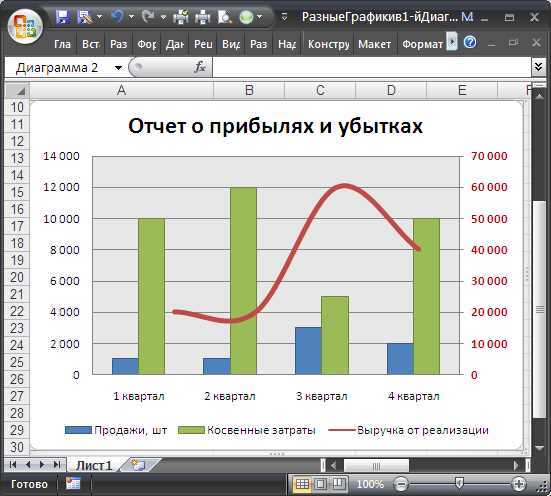551x496 pixels.
Task: Click the primary axis label 14 000
Action: pyautogui.click(x=61, y=156)
